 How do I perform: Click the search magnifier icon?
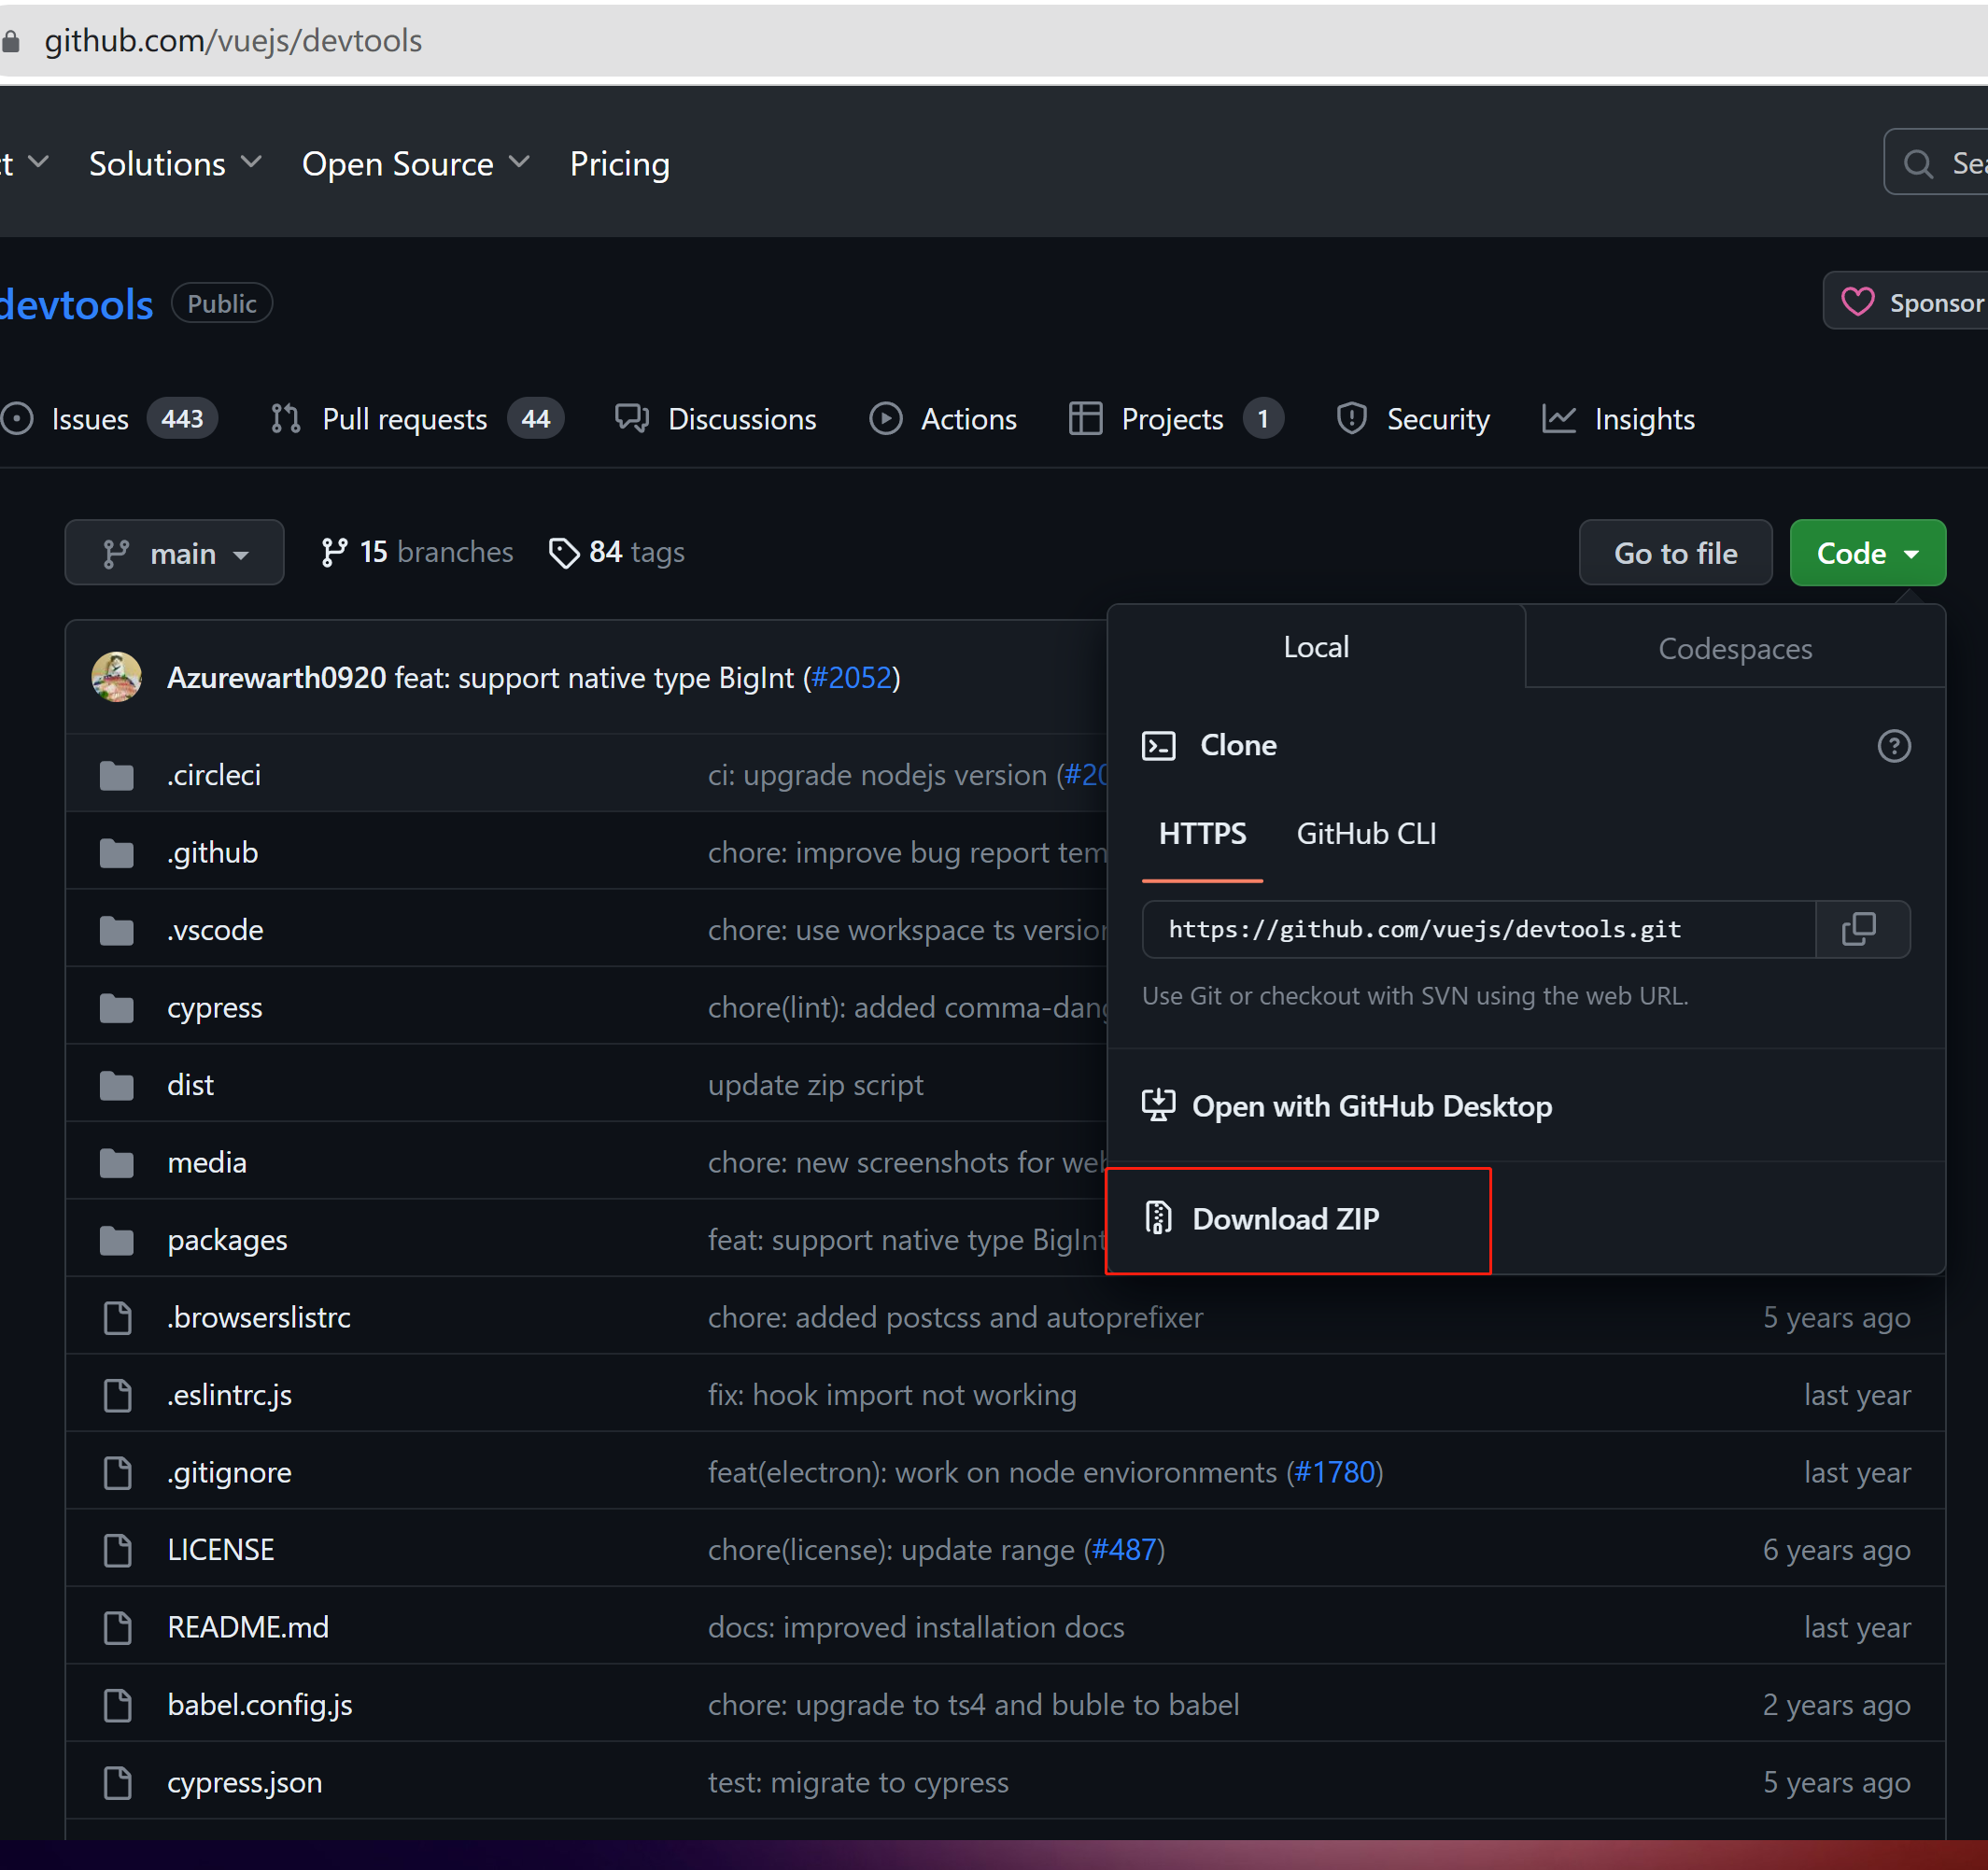[x=1917, y=163]
